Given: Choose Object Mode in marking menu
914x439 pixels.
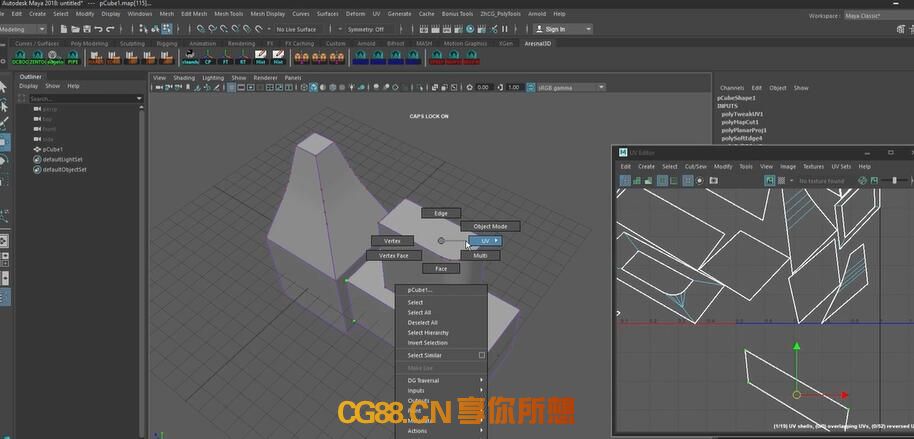Looking at the screenshot, I should pos(490,226).
